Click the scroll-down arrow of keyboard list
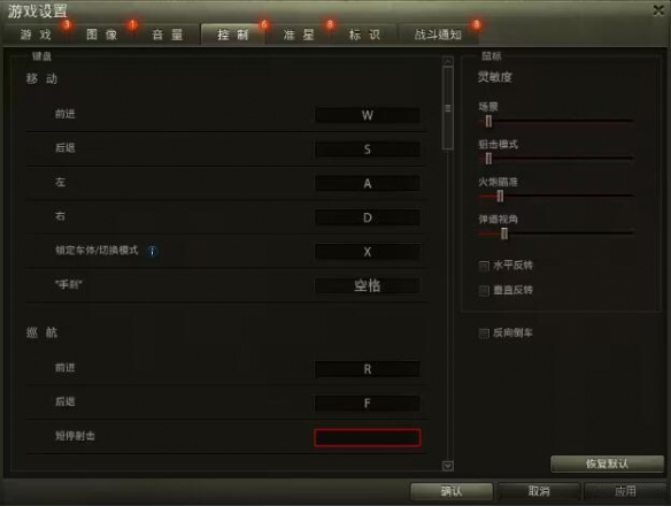This screenshot has height=507, width=671. tap(448, 465)
